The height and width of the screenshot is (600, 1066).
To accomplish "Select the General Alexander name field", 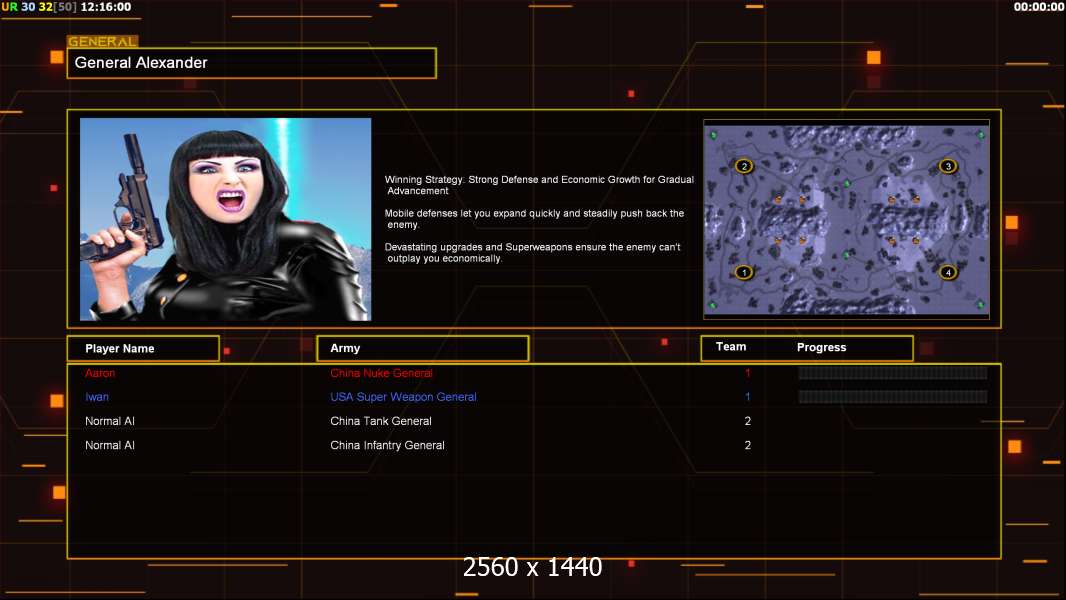I will pos(252,63).
